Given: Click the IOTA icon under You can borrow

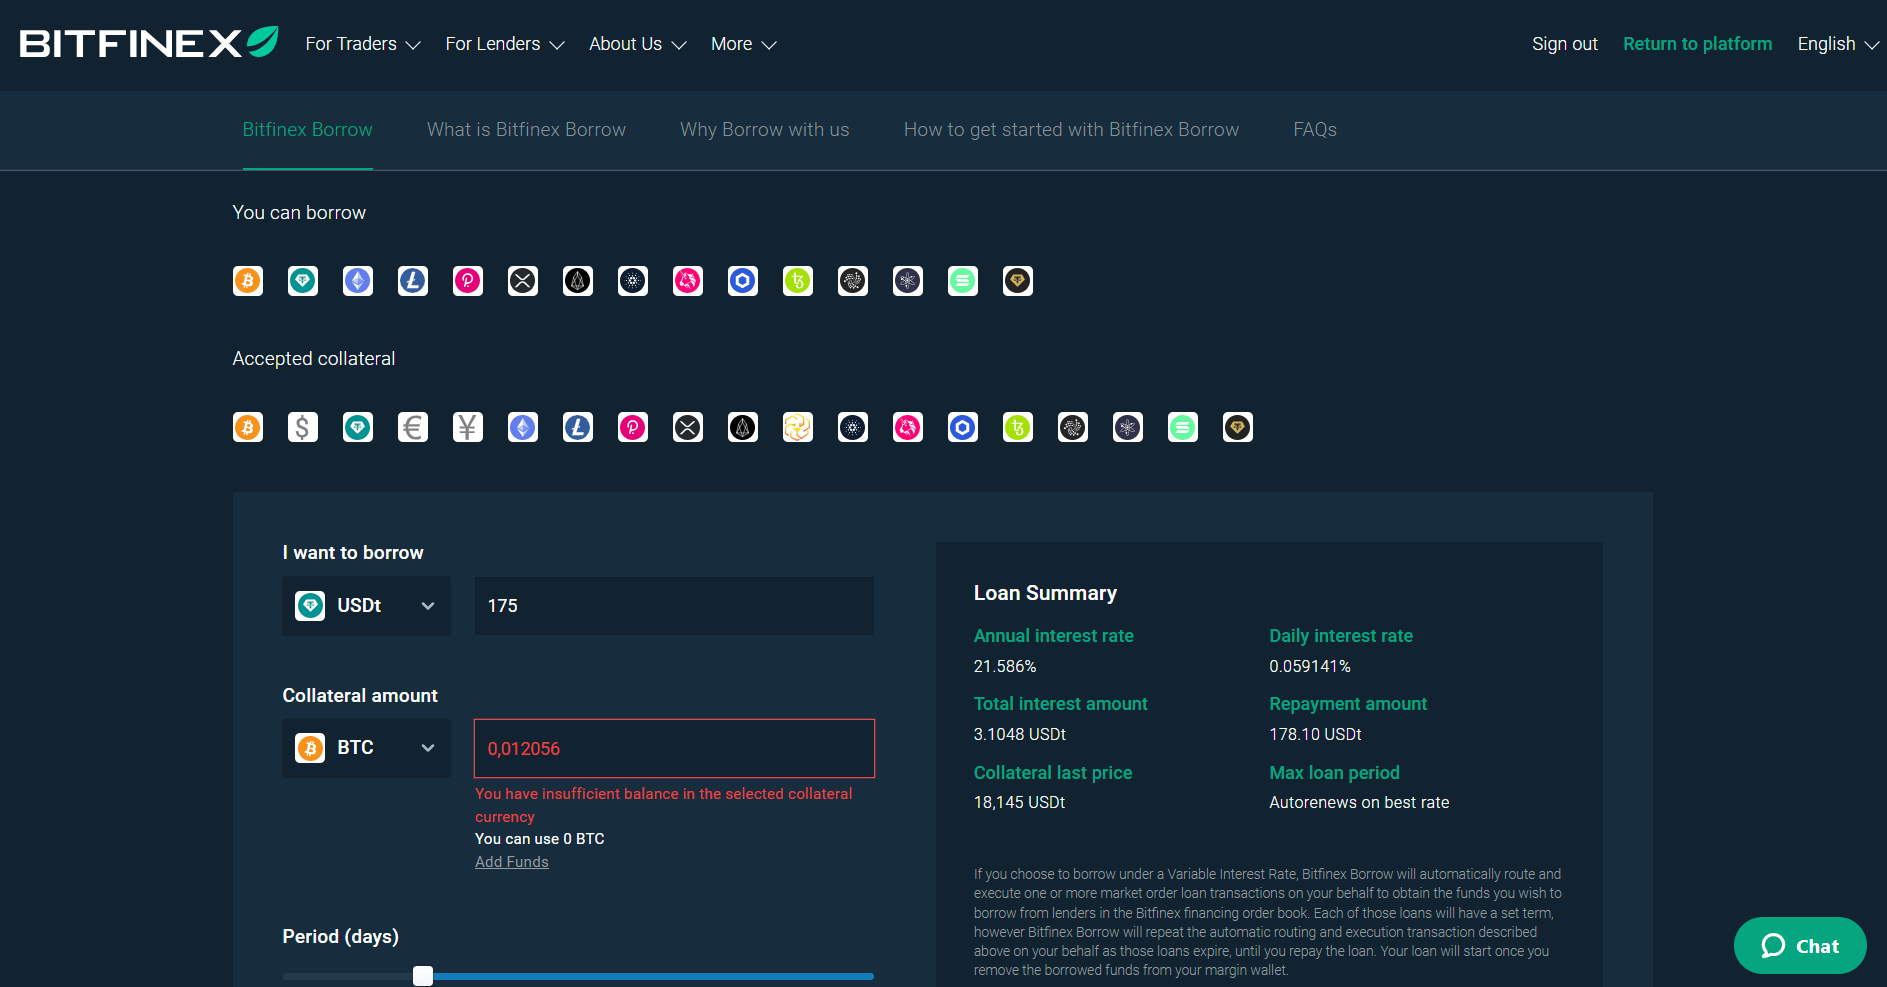Looking at the screenshot, I should (x=853, y=281).
